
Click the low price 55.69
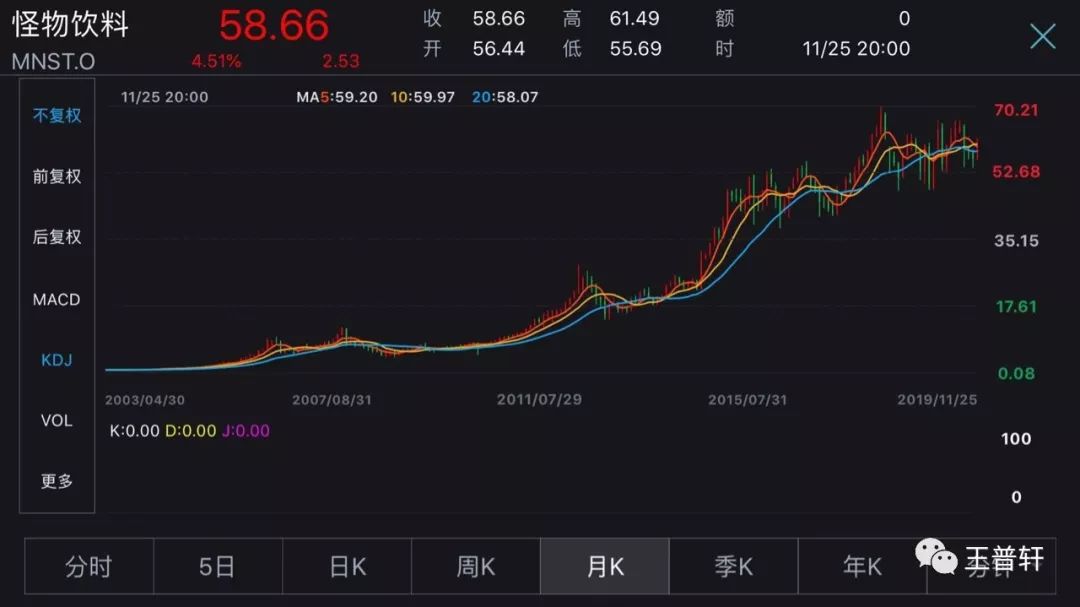635,48
